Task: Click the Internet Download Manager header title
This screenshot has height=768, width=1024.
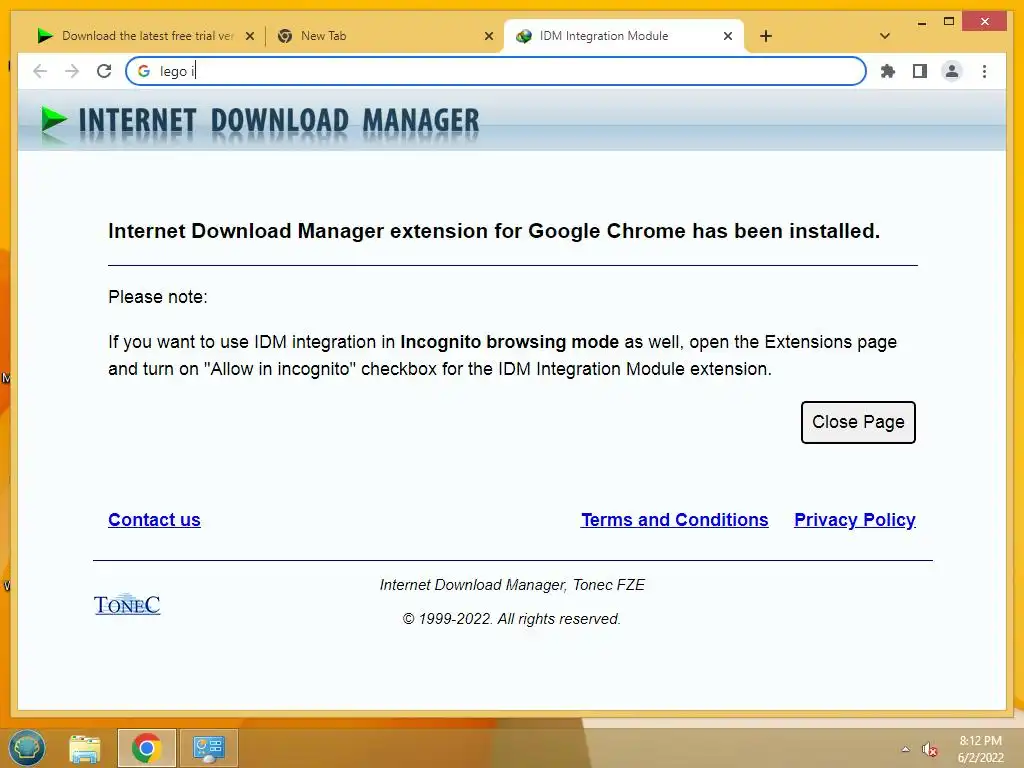Action: point(279,121)
